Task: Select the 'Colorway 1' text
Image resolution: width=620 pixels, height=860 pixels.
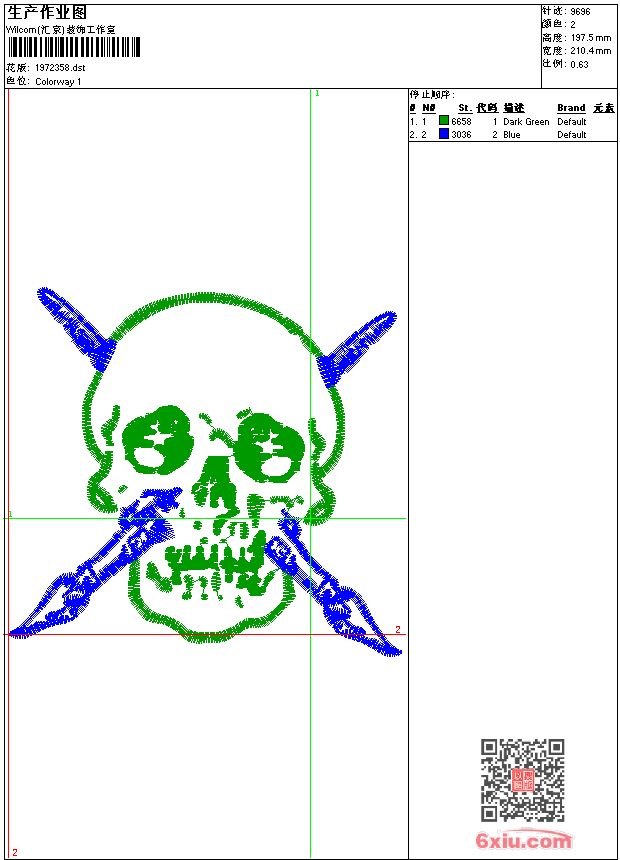Action: (58, 82)
